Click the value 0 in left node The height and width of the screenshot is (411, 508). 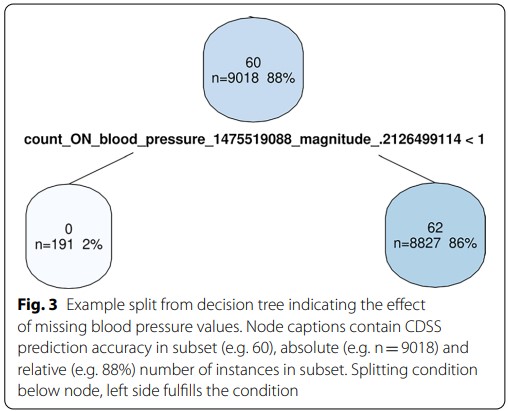[68, 229]
